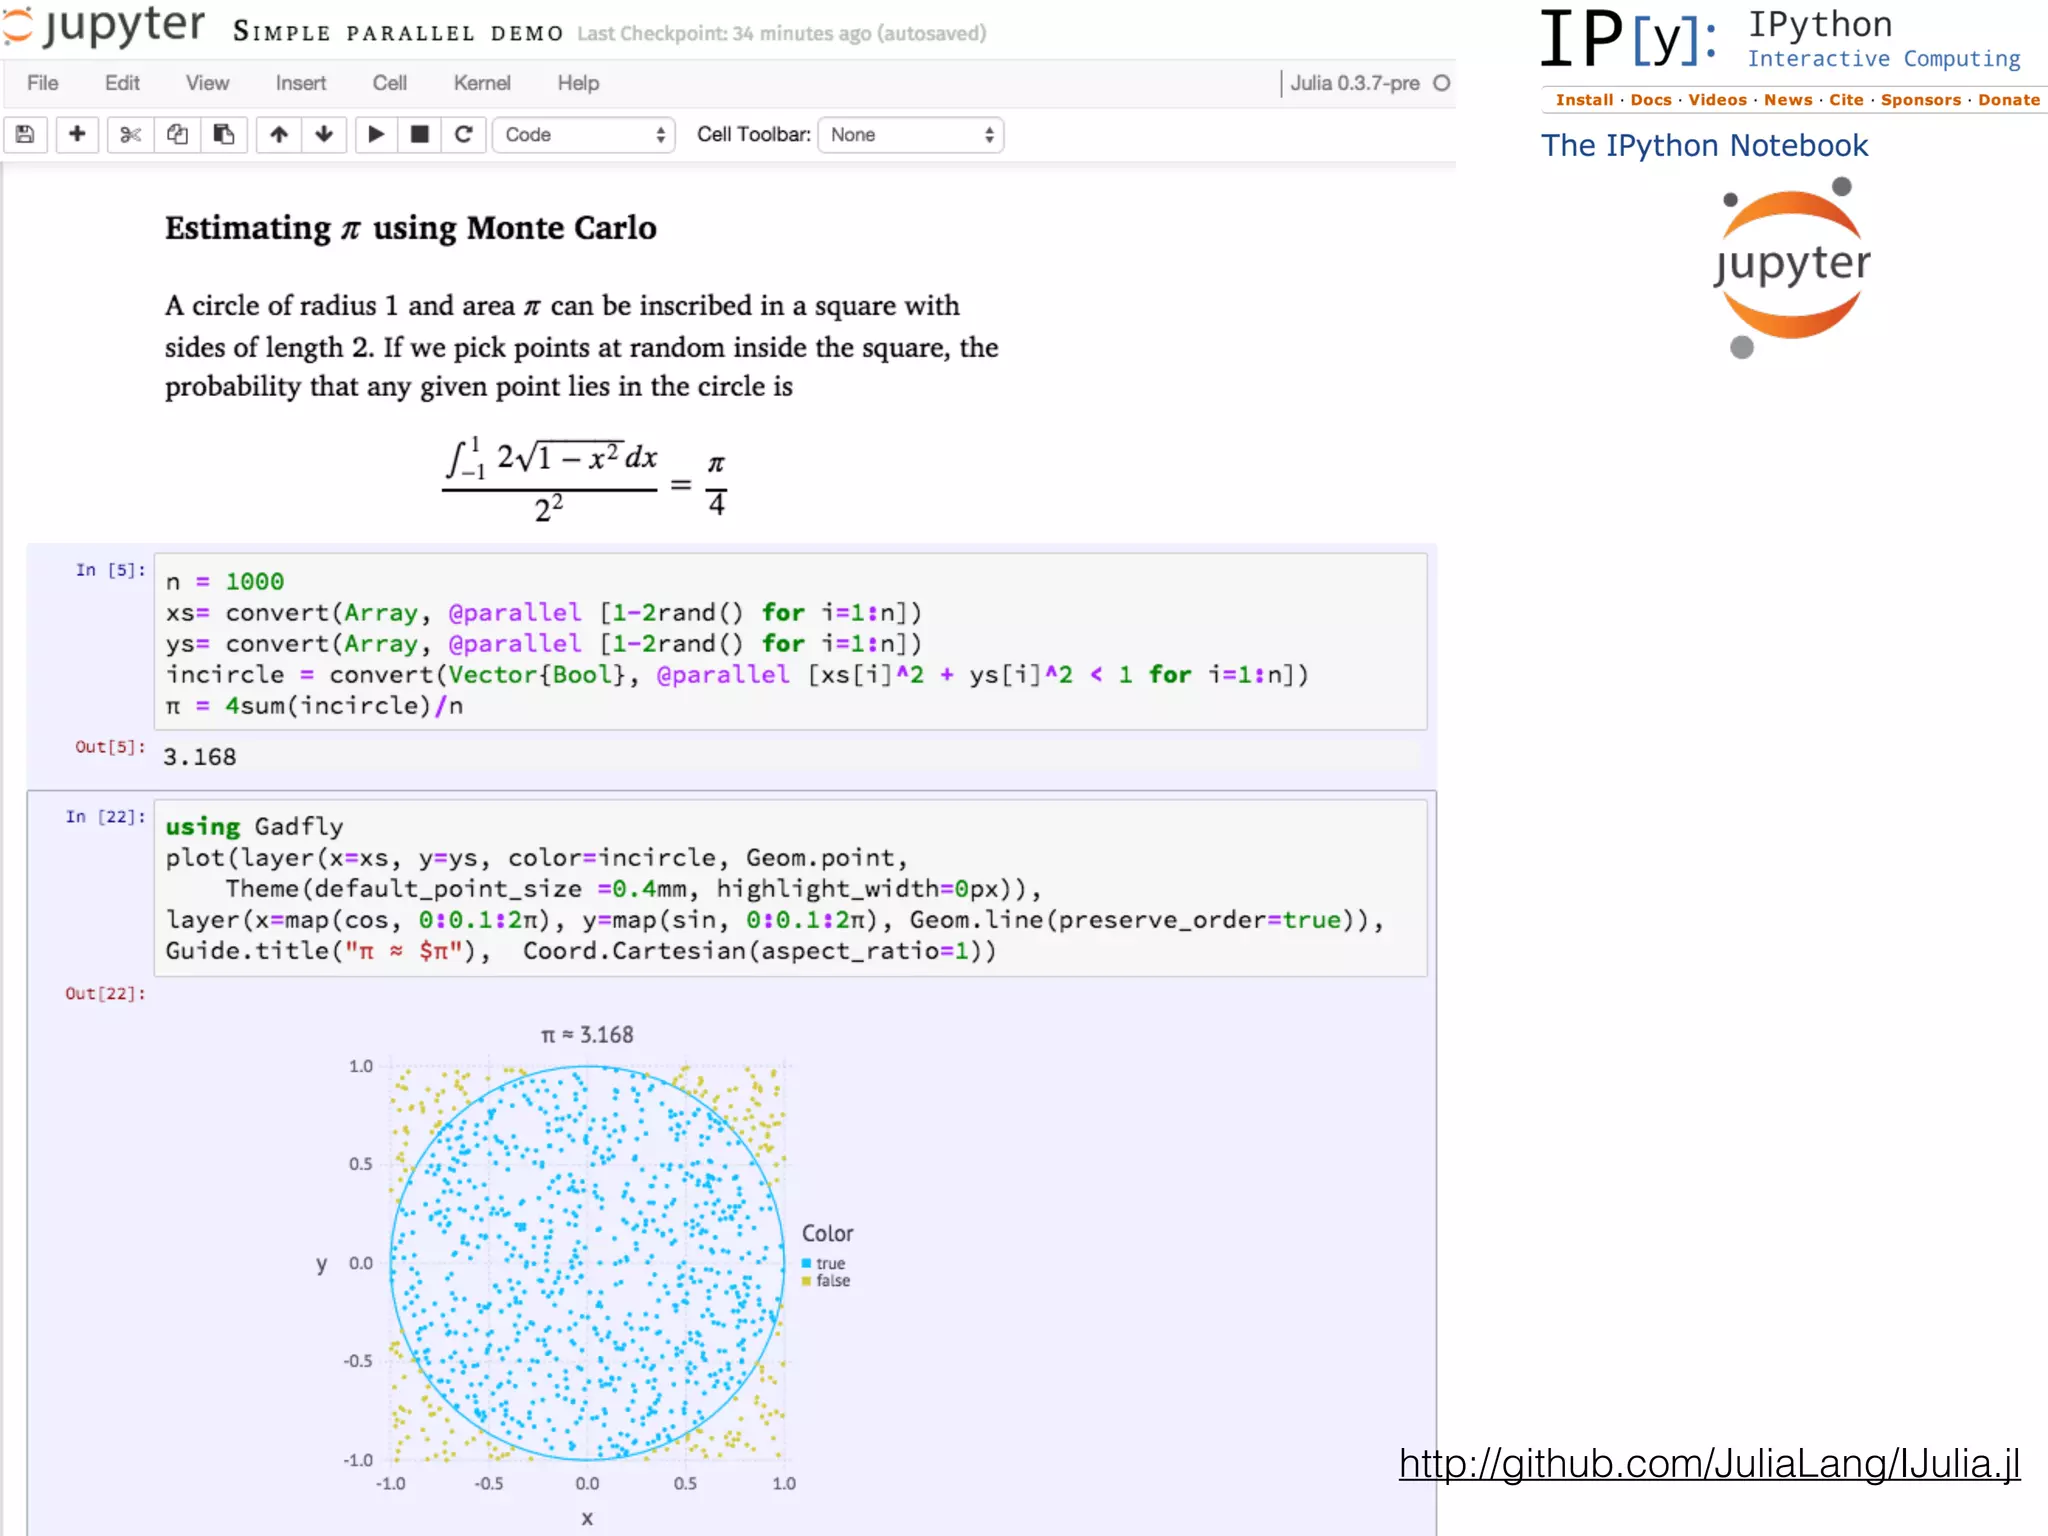
Task: Click into the In [5] code cell
Action: 790,642
